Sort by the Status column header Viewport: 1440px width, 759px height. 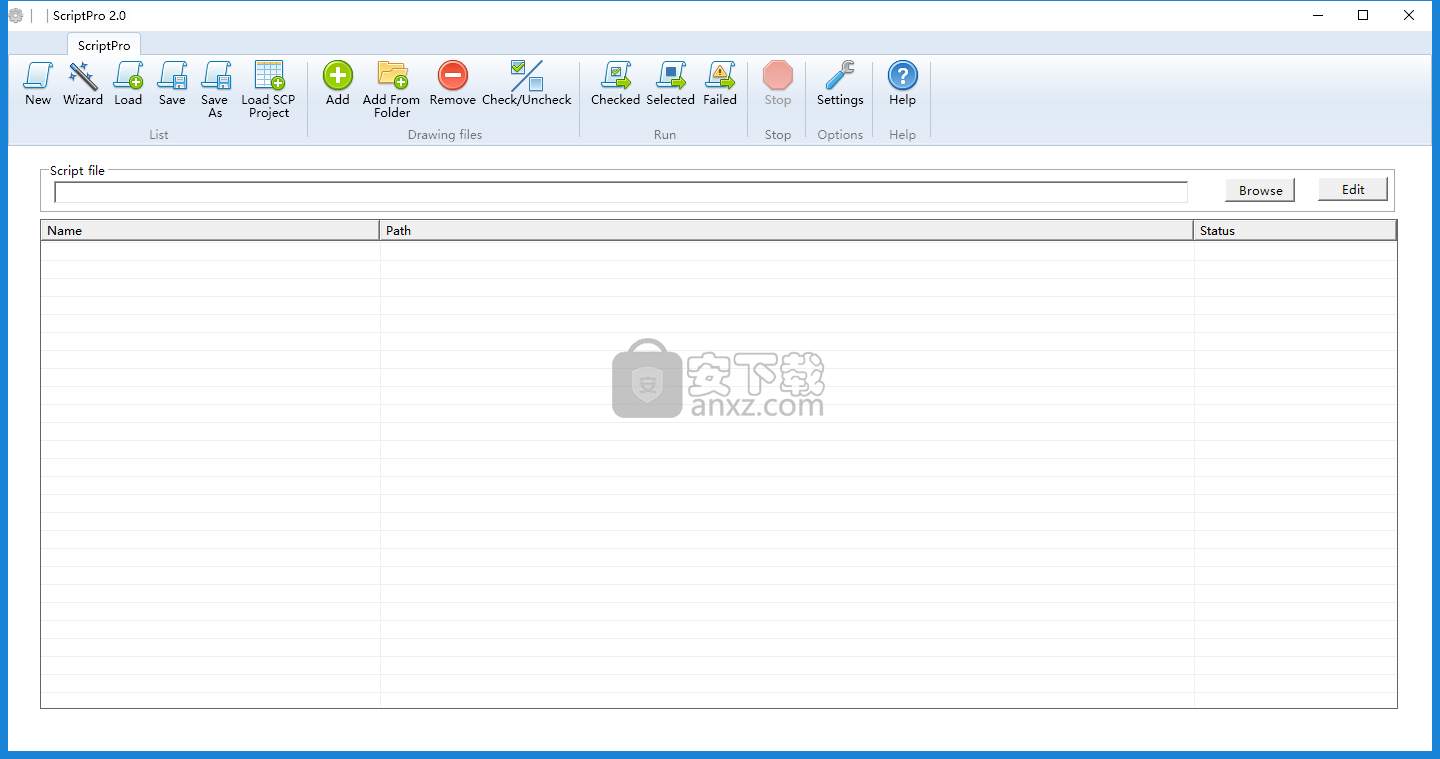click(1295, 230)
